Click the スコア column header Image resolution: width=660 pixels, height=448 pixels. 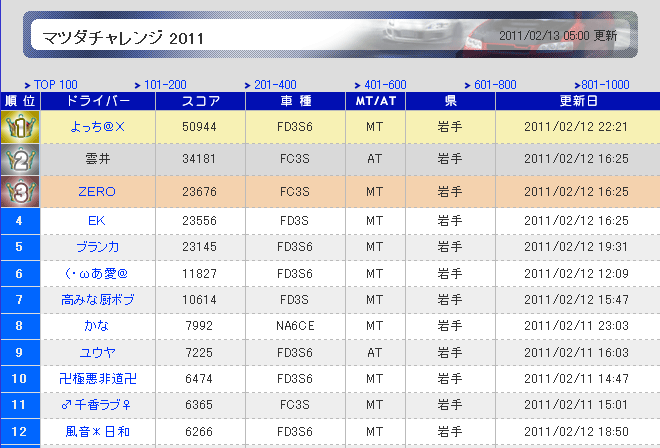pyautogui.click(x=200, y=101)
